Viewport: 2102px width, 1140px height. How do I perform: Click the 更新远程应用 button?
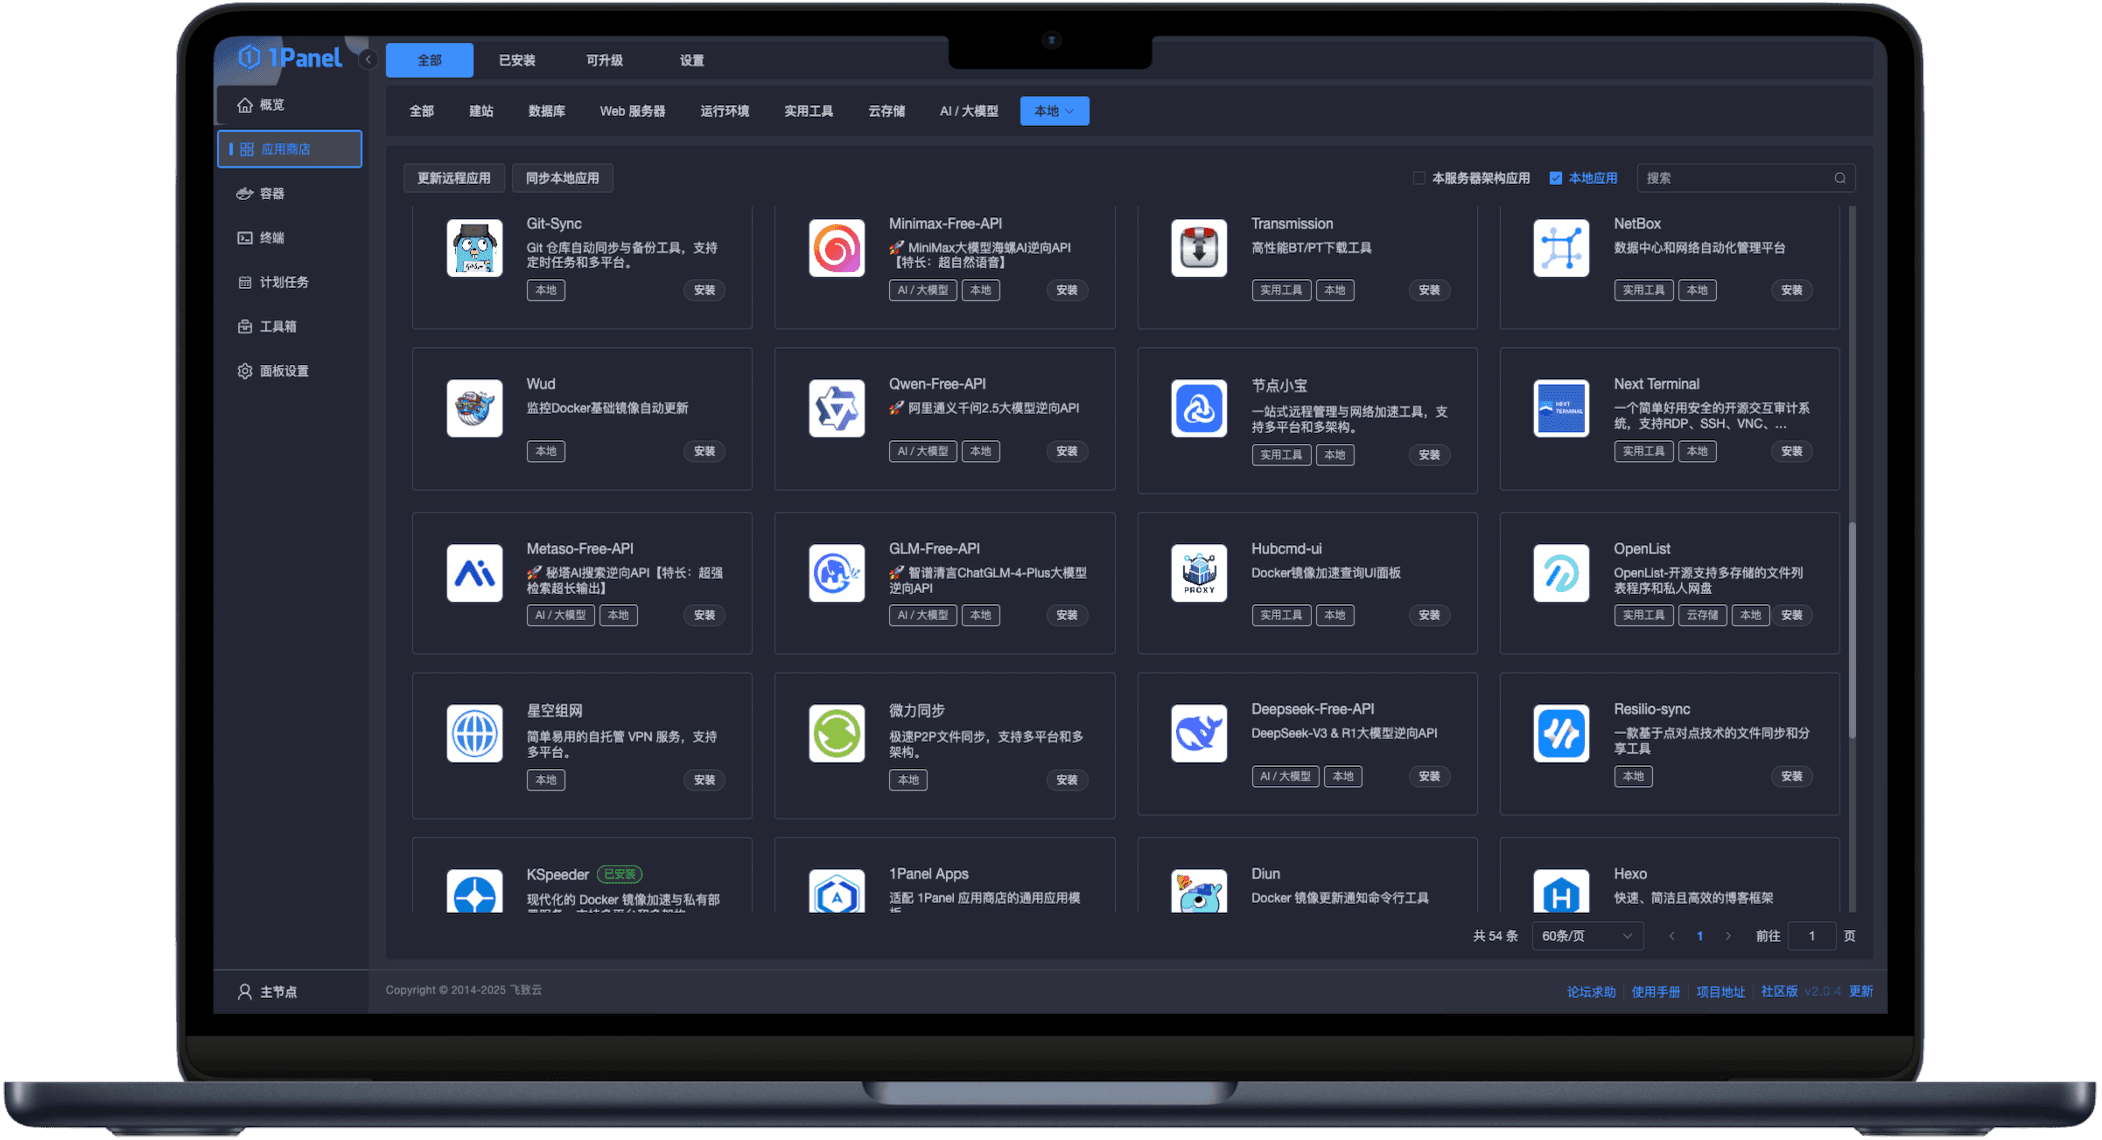click(454, 178)
